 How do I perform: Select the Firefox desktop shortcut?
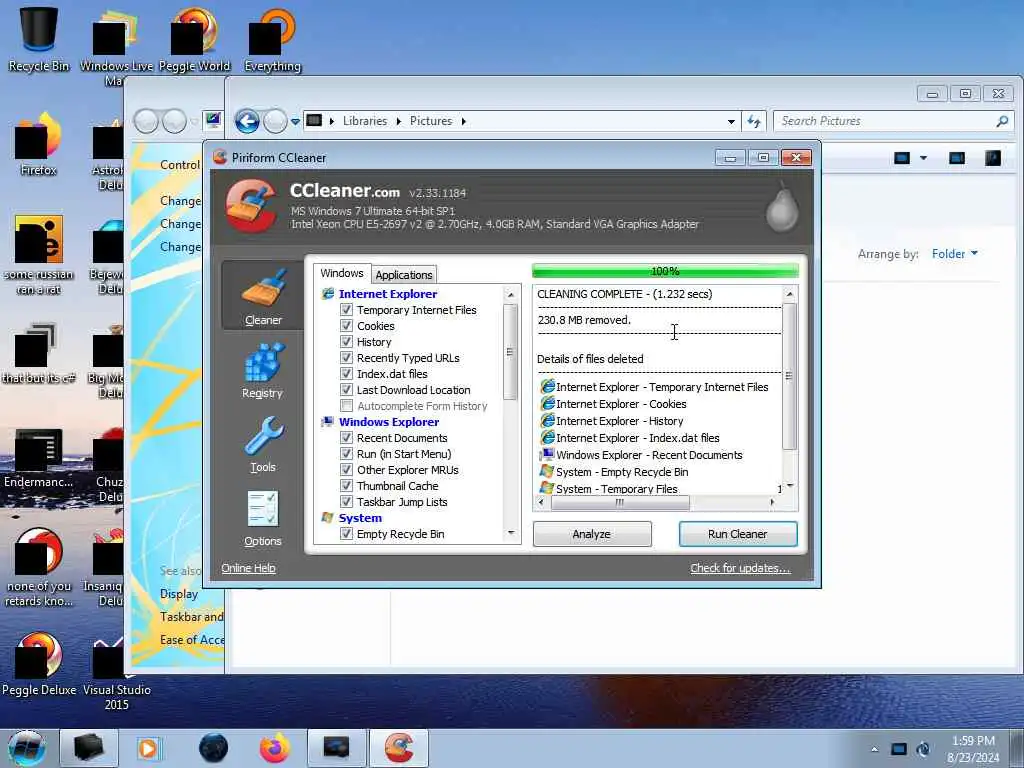point(39,144)
